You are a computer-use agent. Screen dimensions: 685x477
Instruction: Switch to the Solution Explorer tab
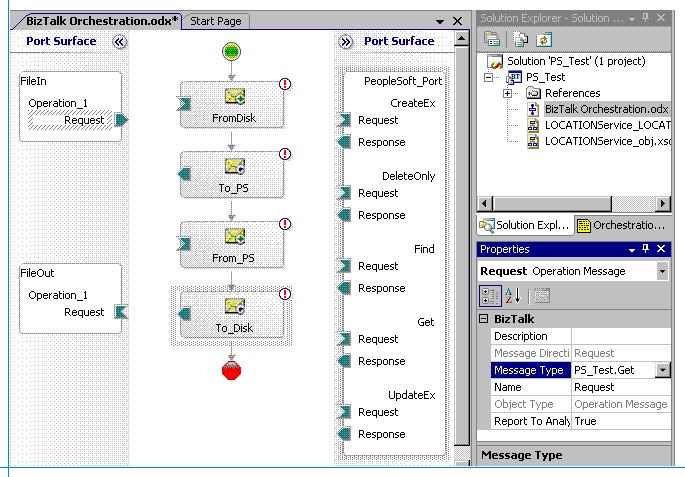[x=526, y=225]
